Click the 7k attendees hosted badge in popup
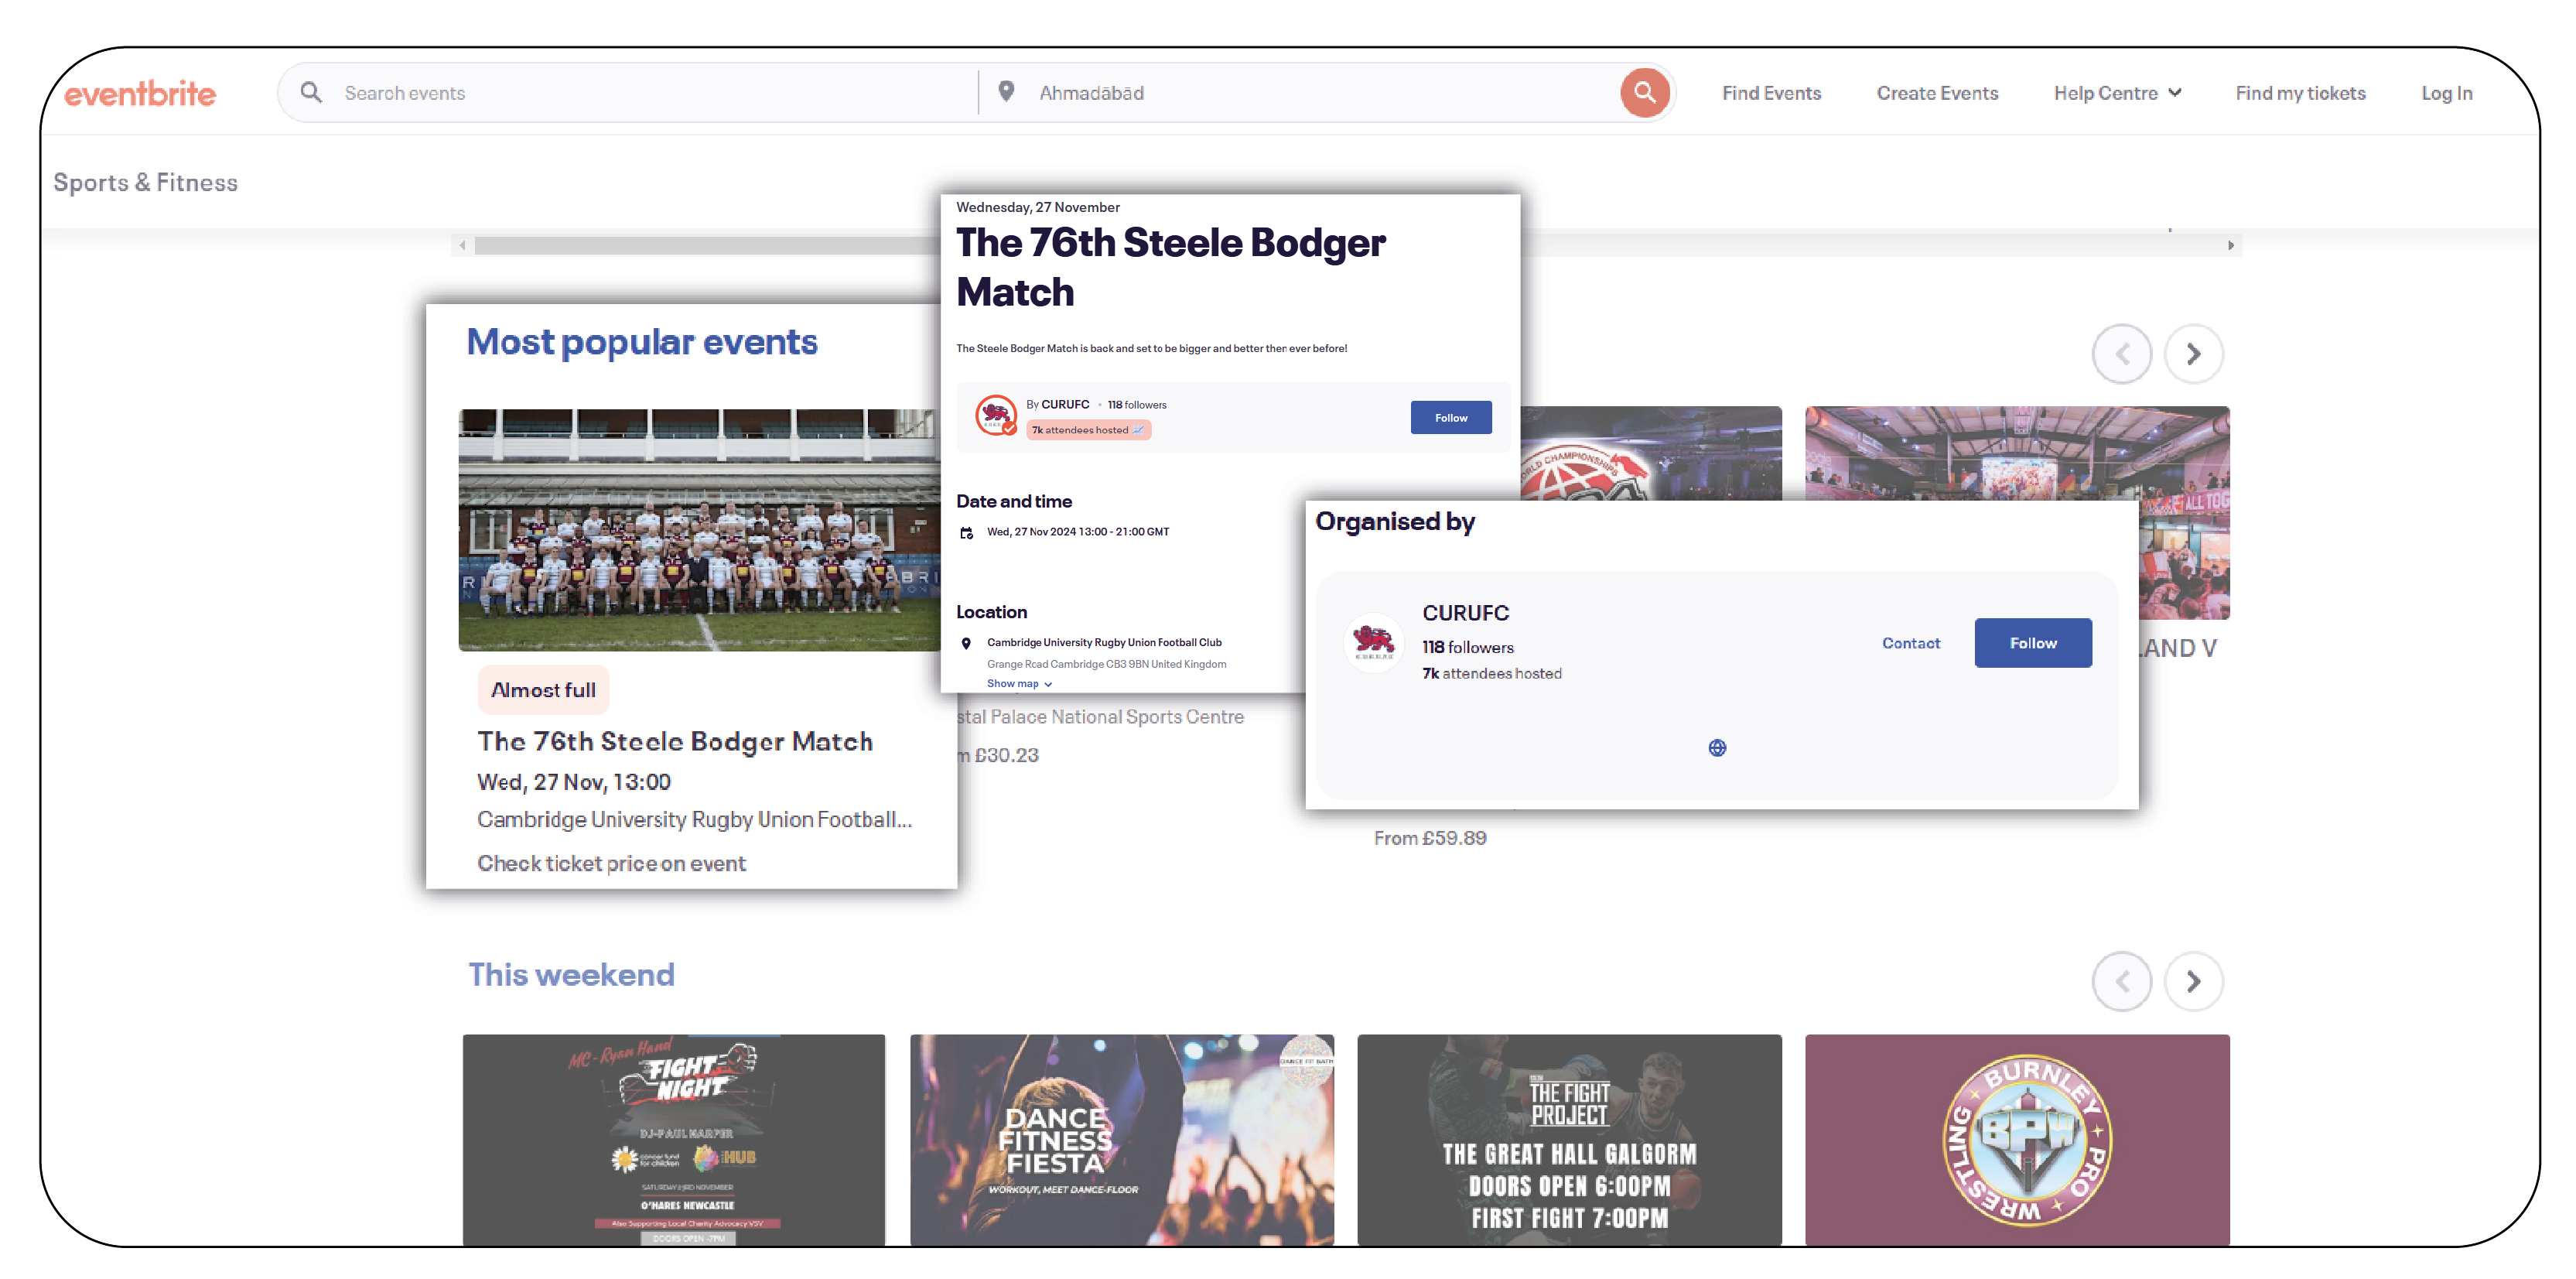 click(x=1088, y=430)
